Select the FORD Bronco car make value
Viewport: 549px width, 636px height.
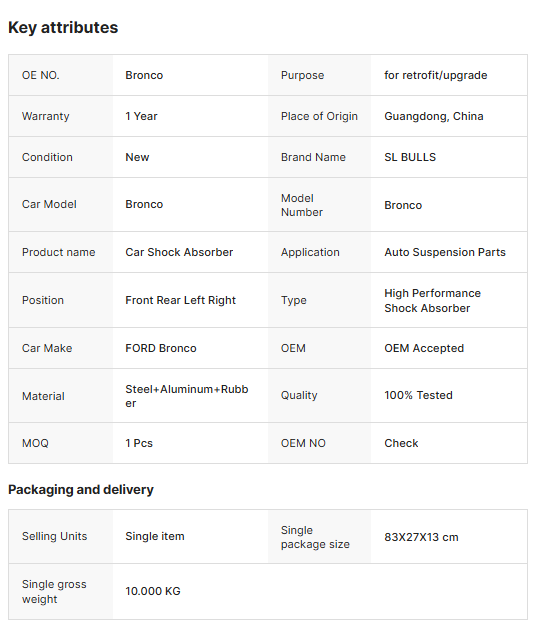tap(161, 348)
